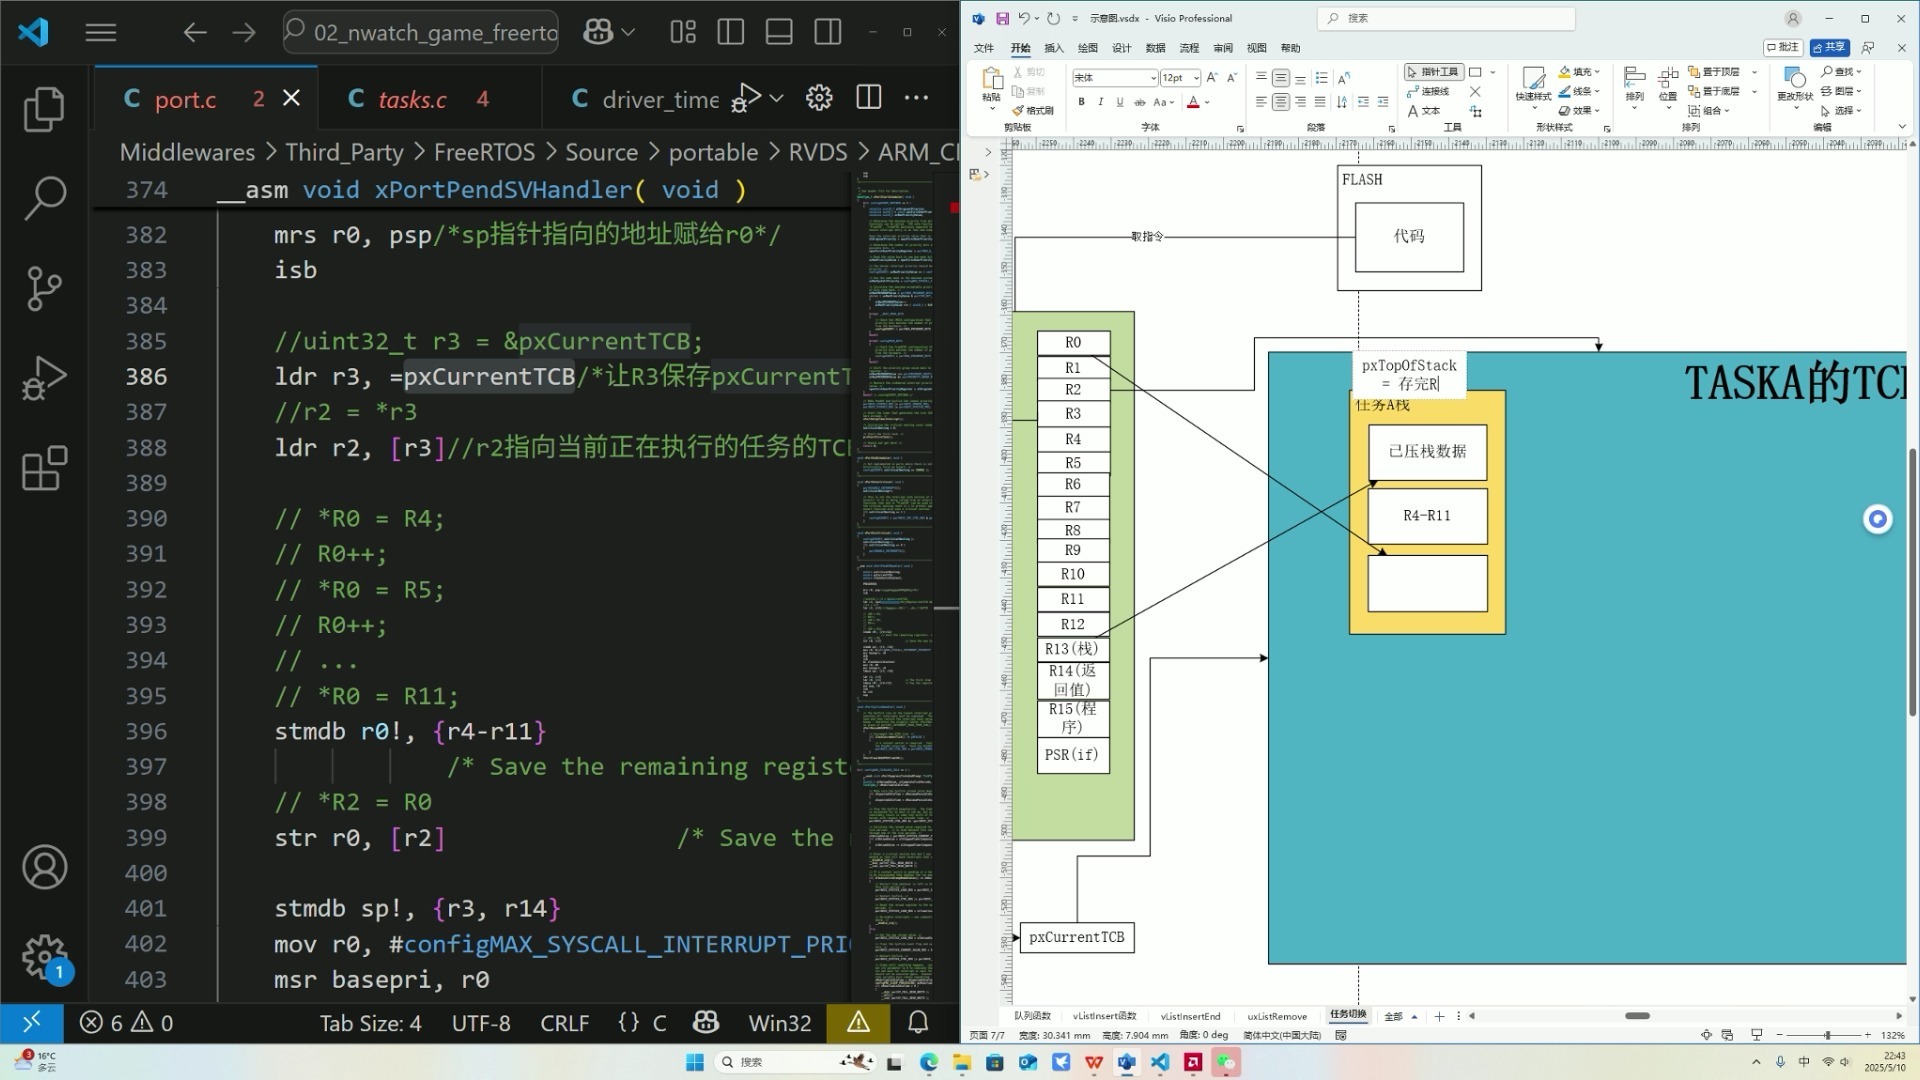The width and height of the screenshot is (1920, 1080).
Task: Toggle the bottom panel layout icon
Action: (779, 32)
